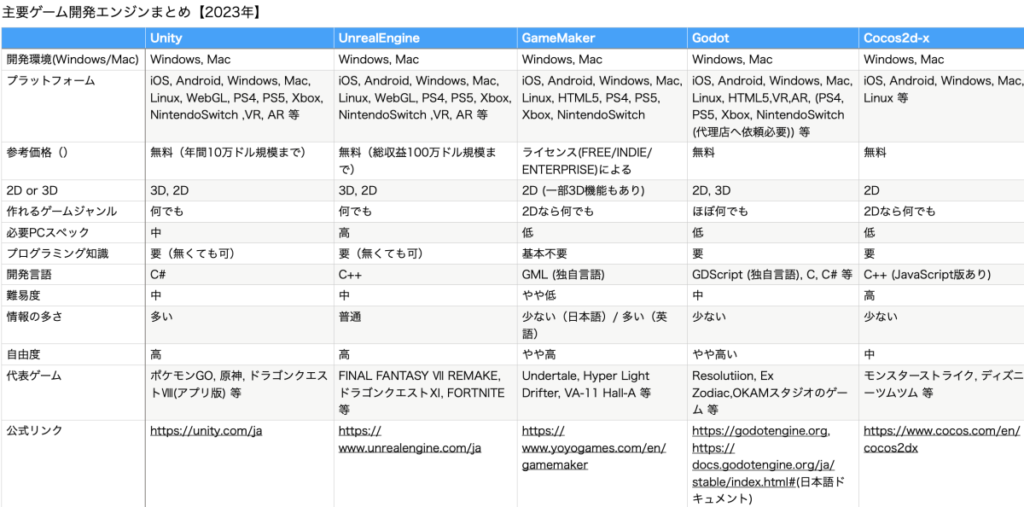Image resolution: width=1024 pixels, height=507 pixels.
Task: Select the 2D or 3D row label
Action: point(72,191)
